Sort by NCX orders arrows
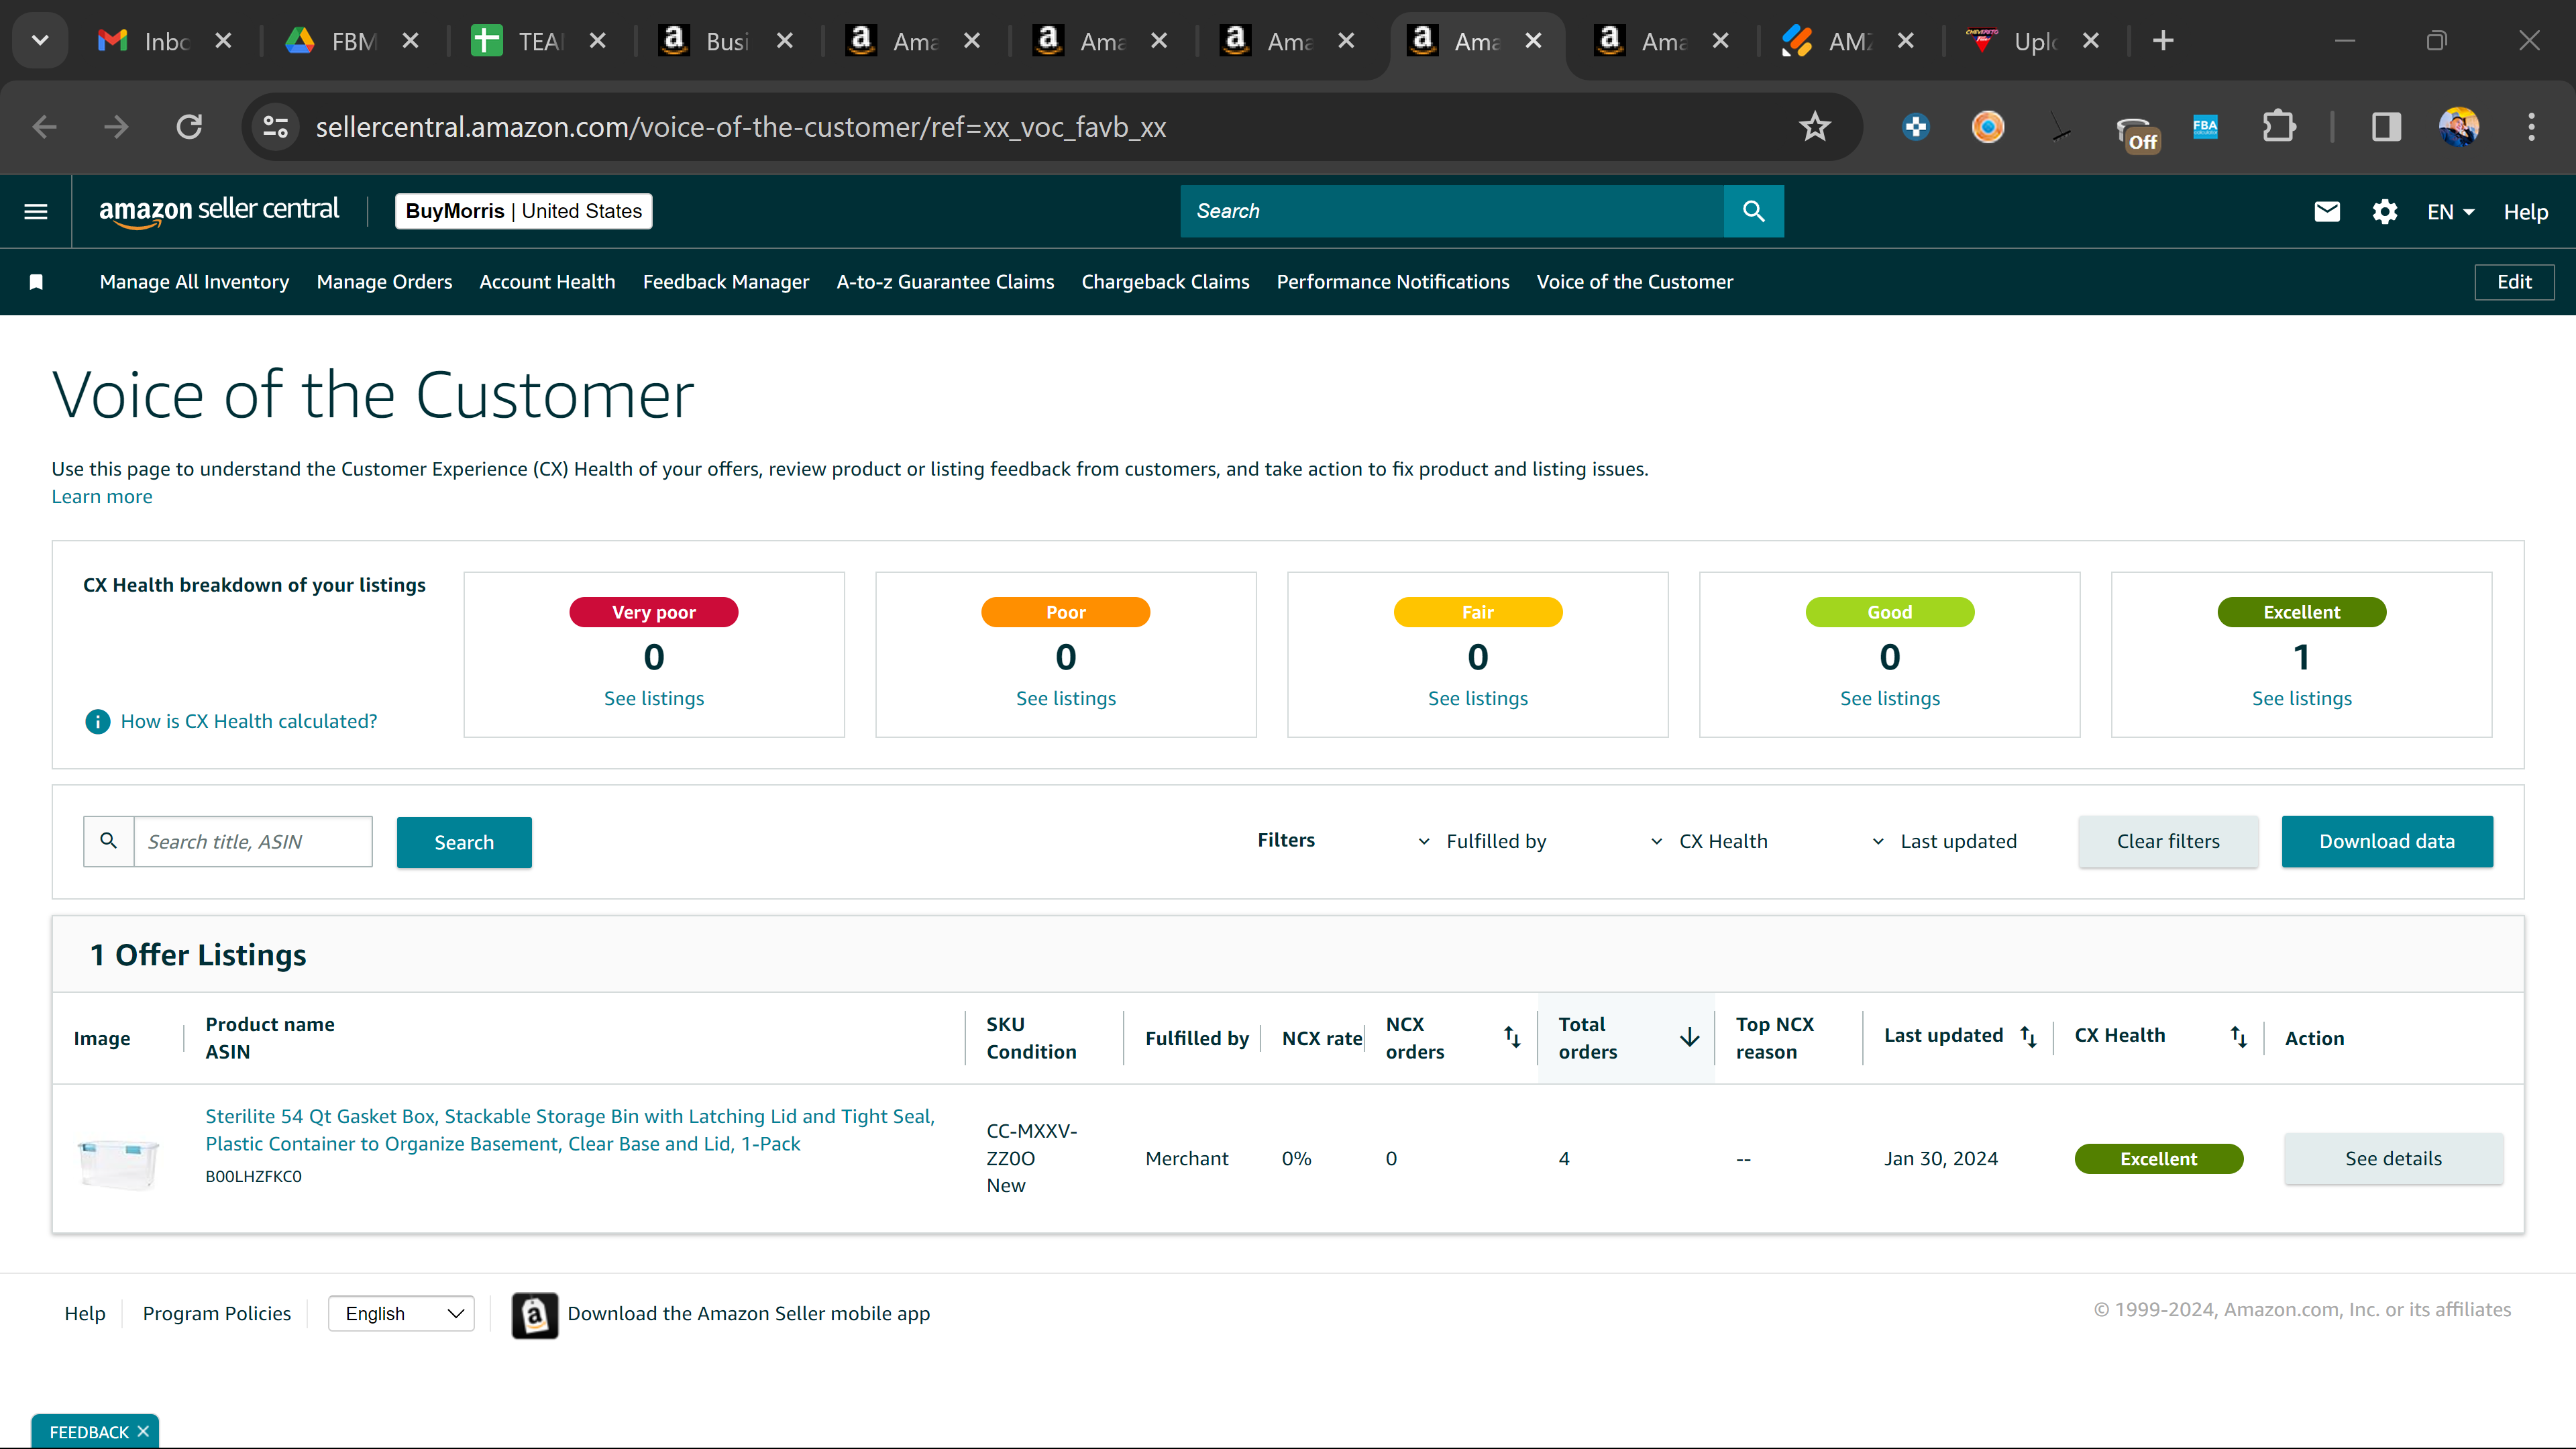This screenshot has height=1449, width=2576. pyautogui.click(x=1512, y=1037)
